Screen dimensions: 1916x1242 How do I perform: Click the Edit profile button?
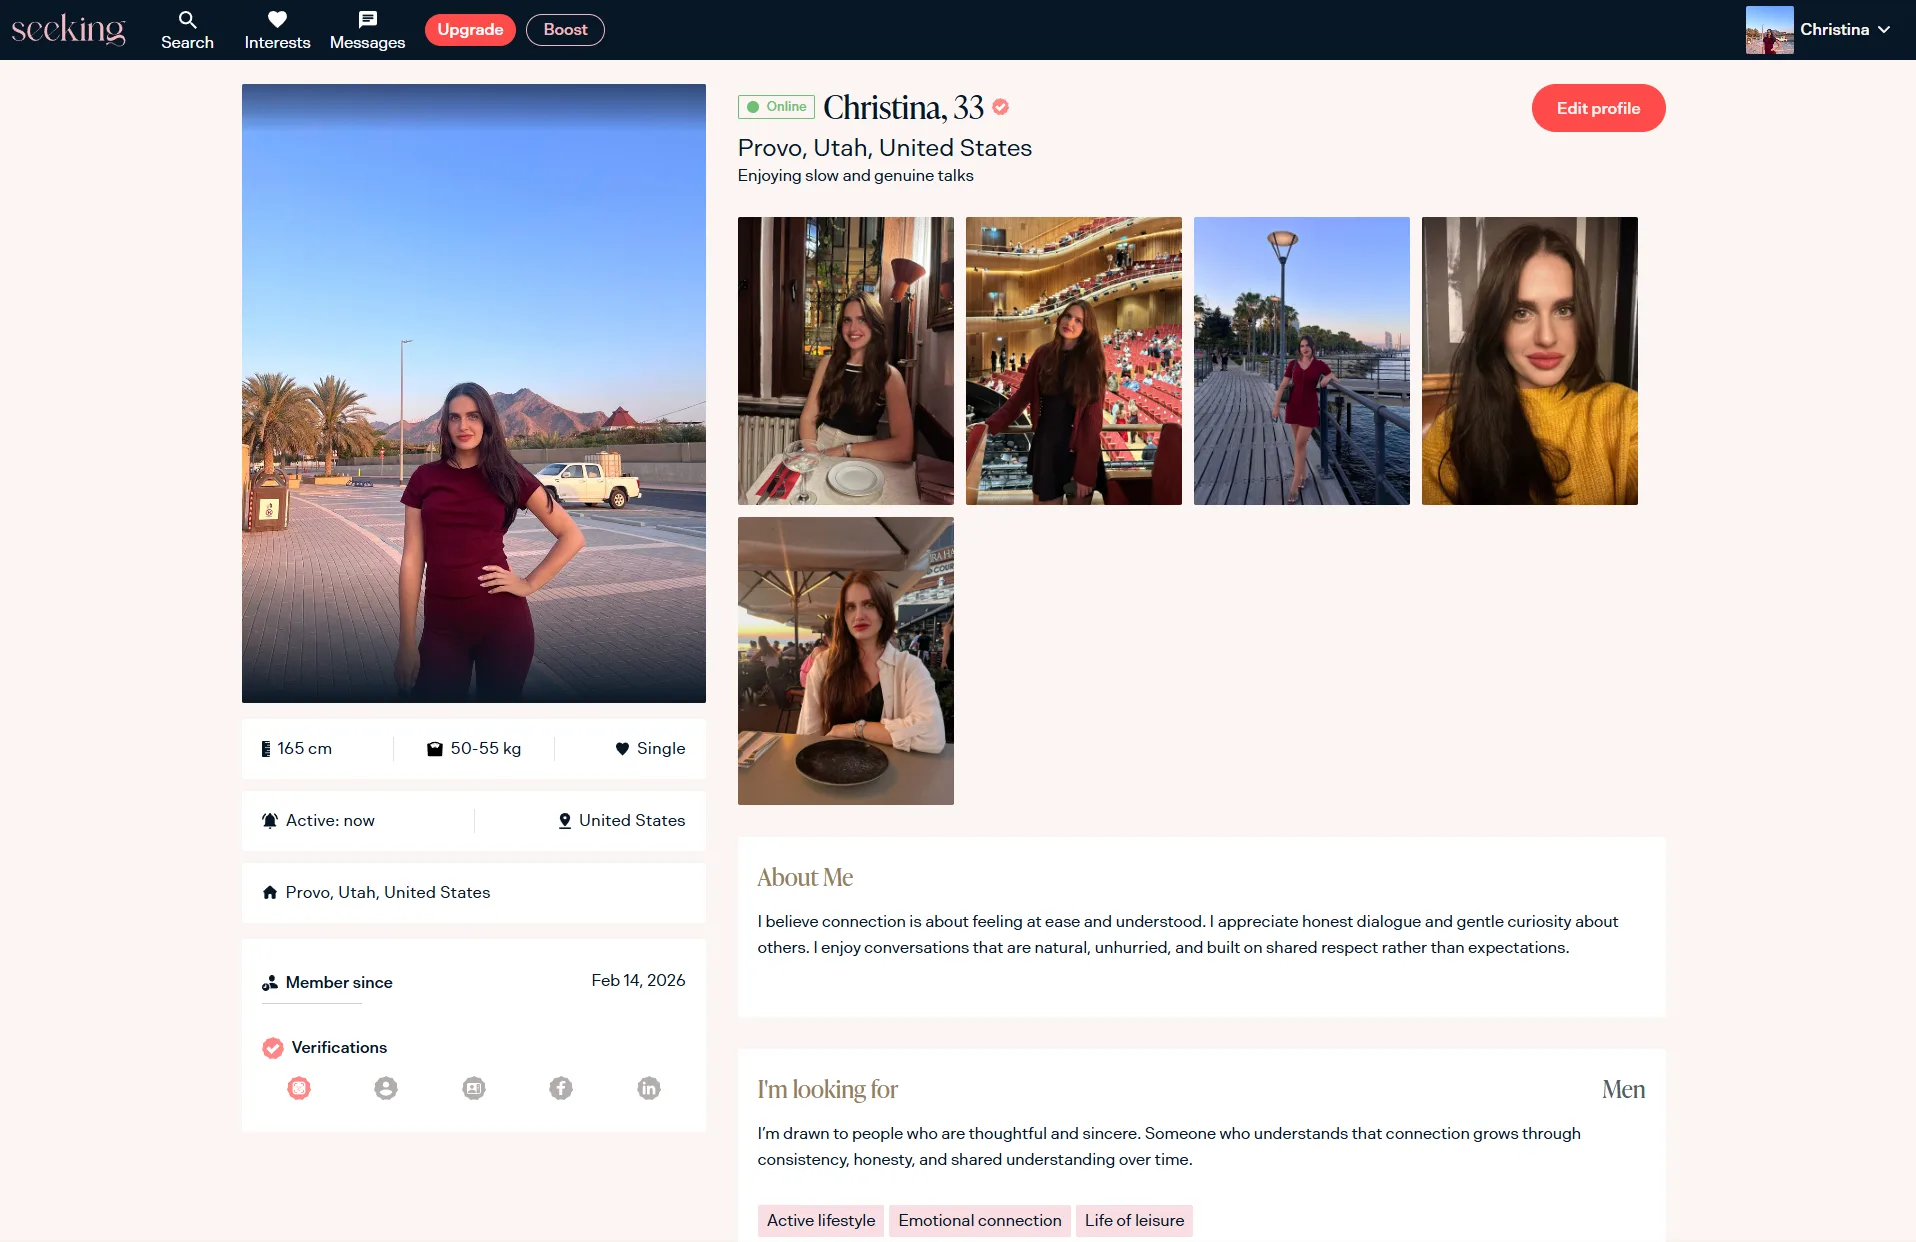tap(1598, 108)
